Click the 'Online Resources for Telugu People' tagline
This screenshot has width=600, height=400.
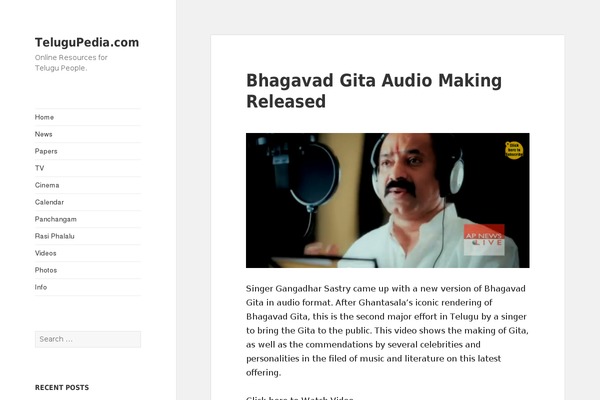pyautogui.click(x=71, y=63)
